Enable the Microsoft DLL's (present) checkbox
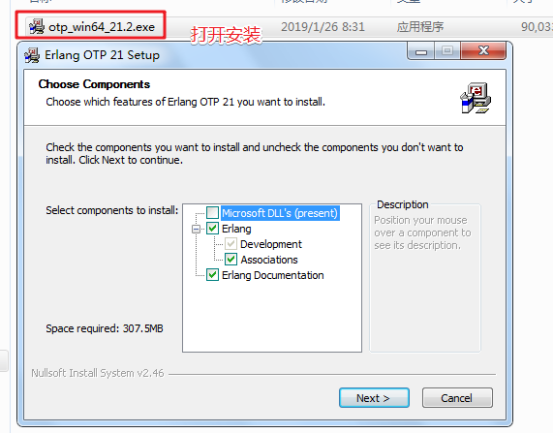This screenshot has width=554, height=434. 212,213
